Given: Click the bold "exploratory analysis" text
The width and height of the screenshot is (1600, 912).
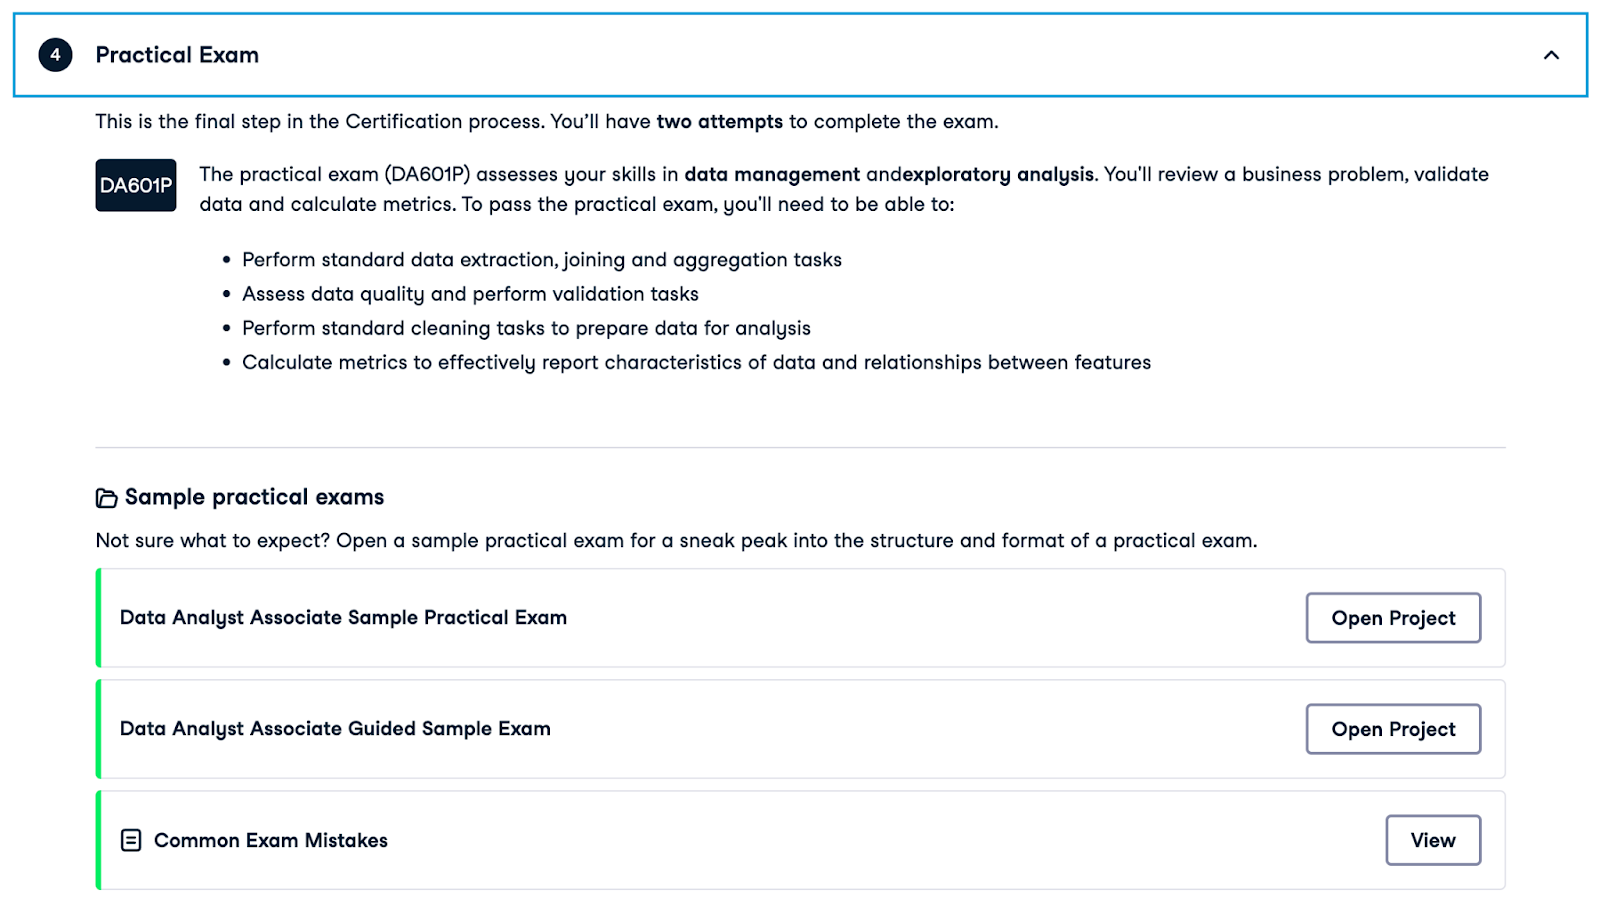Looking at the screenshot, I should point(998,174).
